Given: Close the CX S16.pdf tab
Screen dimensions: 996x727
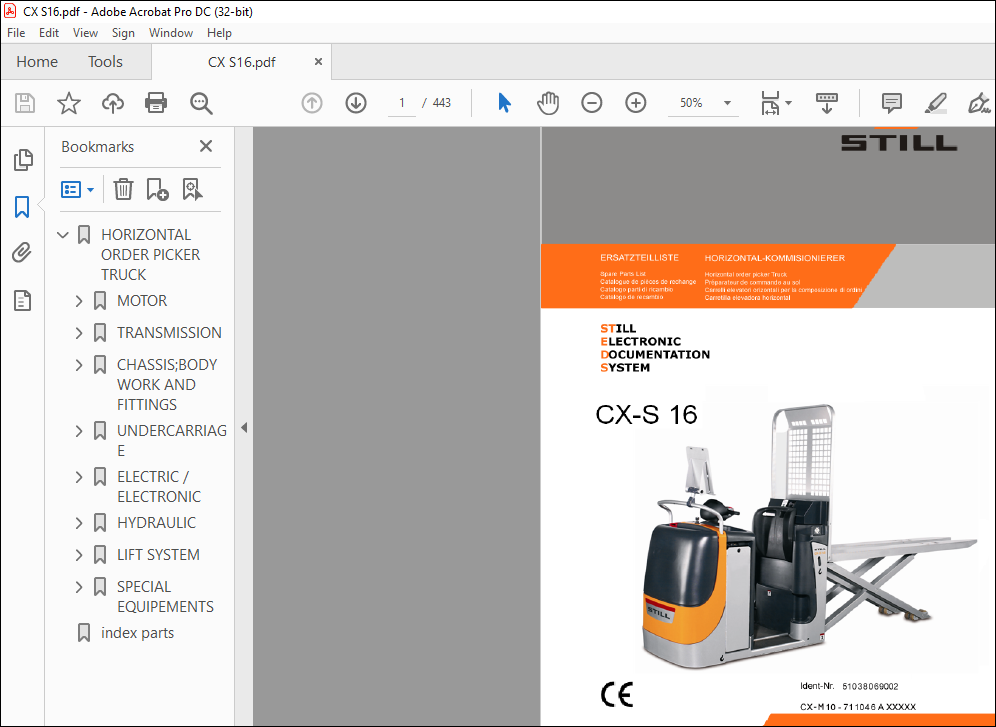Looking at the screenshot, I should 318,62.
